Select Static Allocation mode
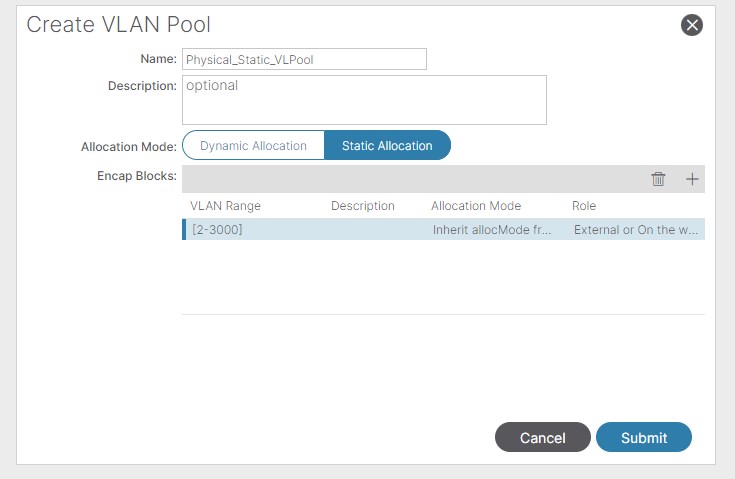 (387, 145)
